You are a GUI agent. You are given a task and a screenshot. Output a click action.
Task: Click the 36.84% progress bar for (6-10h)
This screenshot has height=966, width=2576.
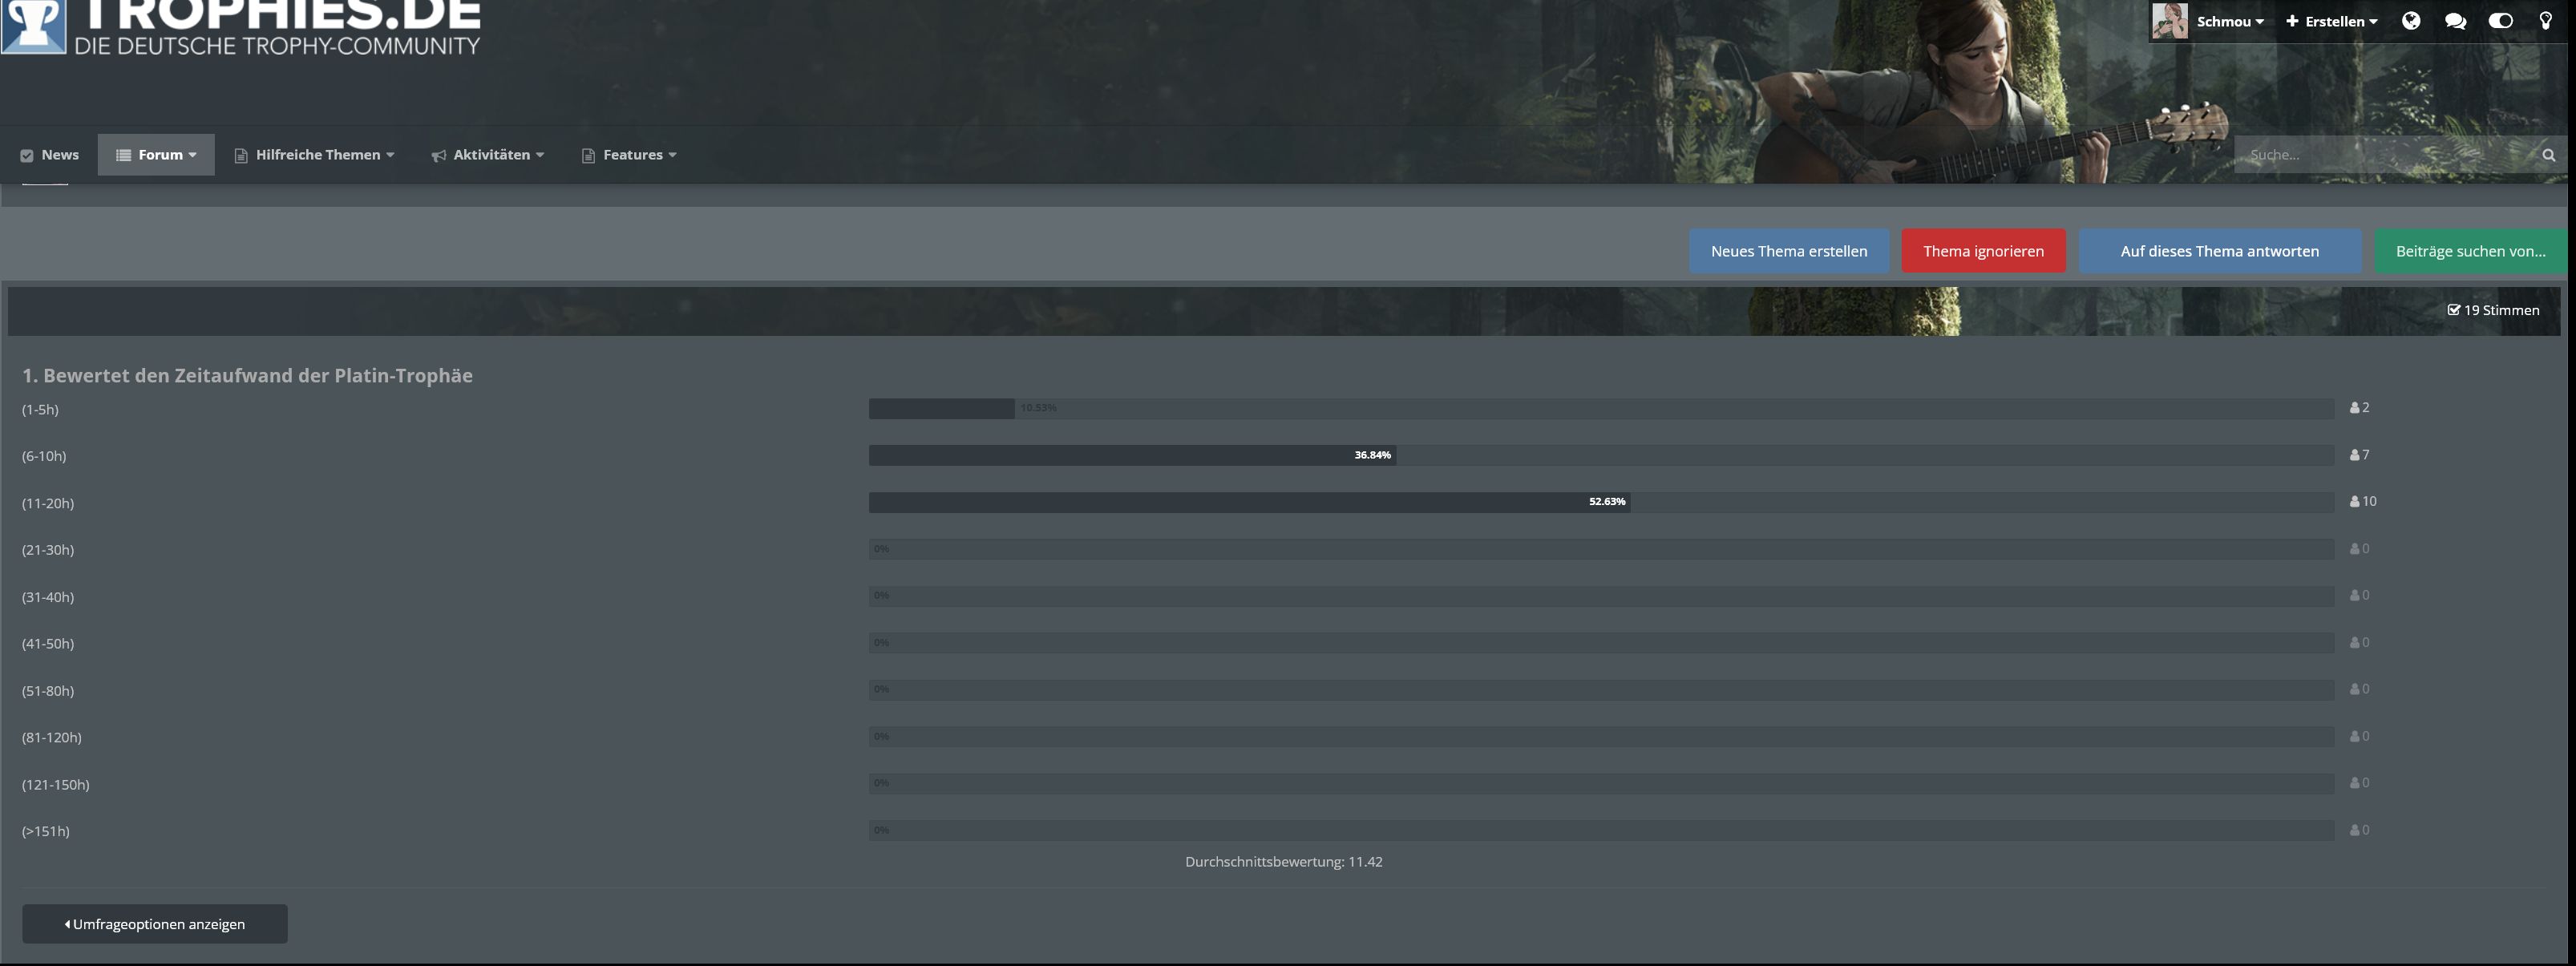(1601, 455)
